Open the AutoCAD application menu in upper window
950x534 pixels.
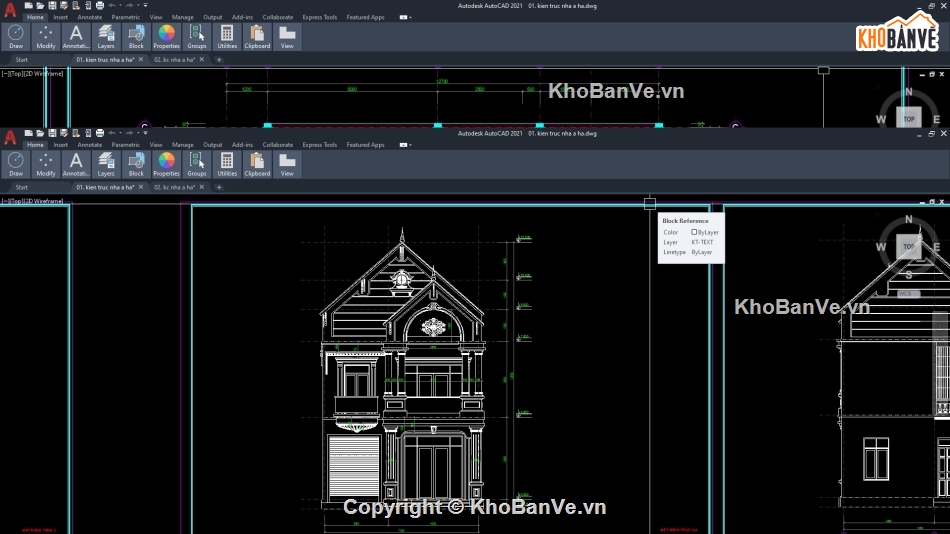point(10,10)
